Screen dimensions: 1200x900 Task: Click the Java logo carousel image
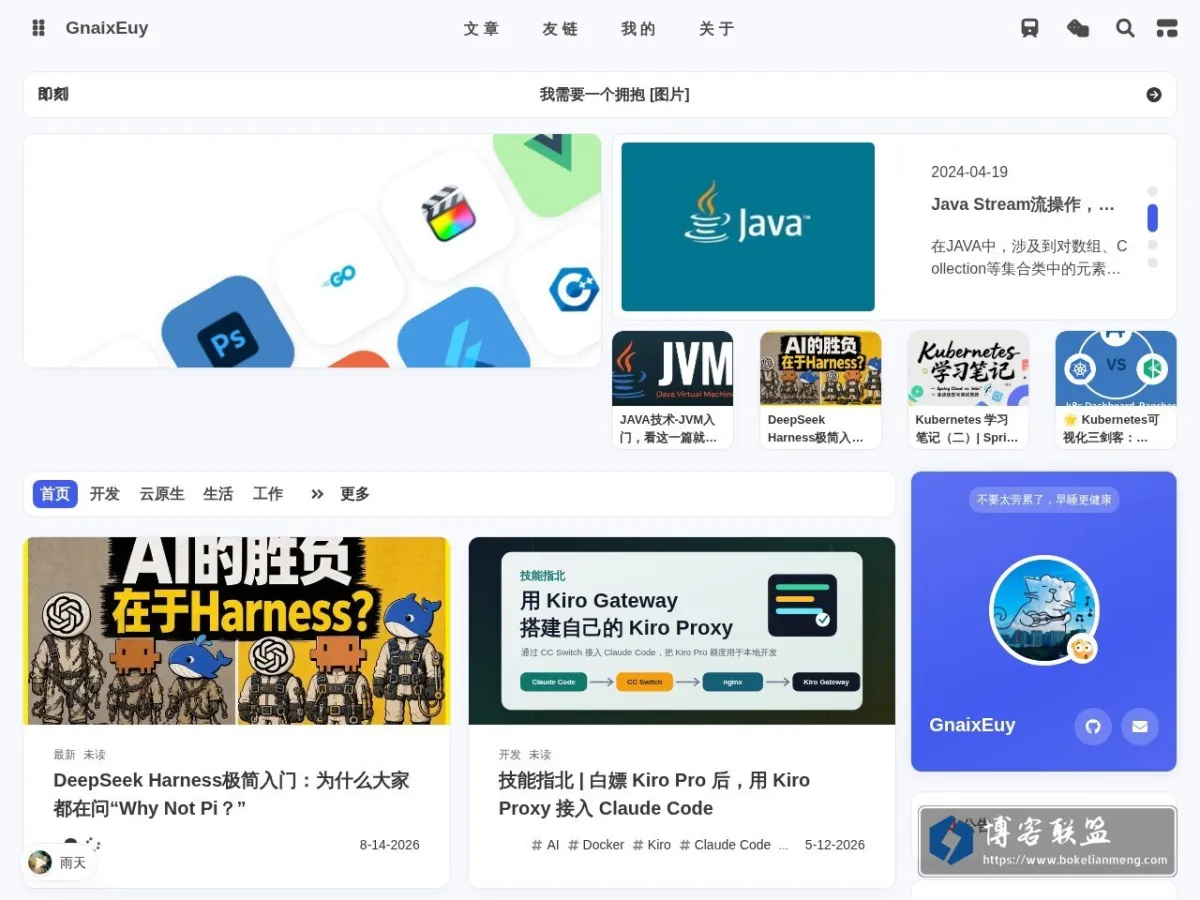click(748, 227)
